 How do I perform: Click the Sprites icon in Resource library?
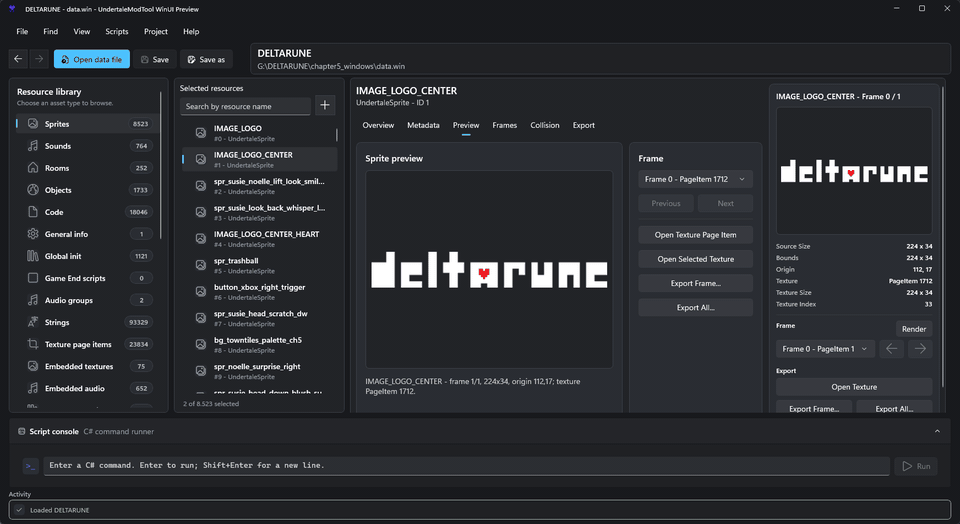(33, 124)
